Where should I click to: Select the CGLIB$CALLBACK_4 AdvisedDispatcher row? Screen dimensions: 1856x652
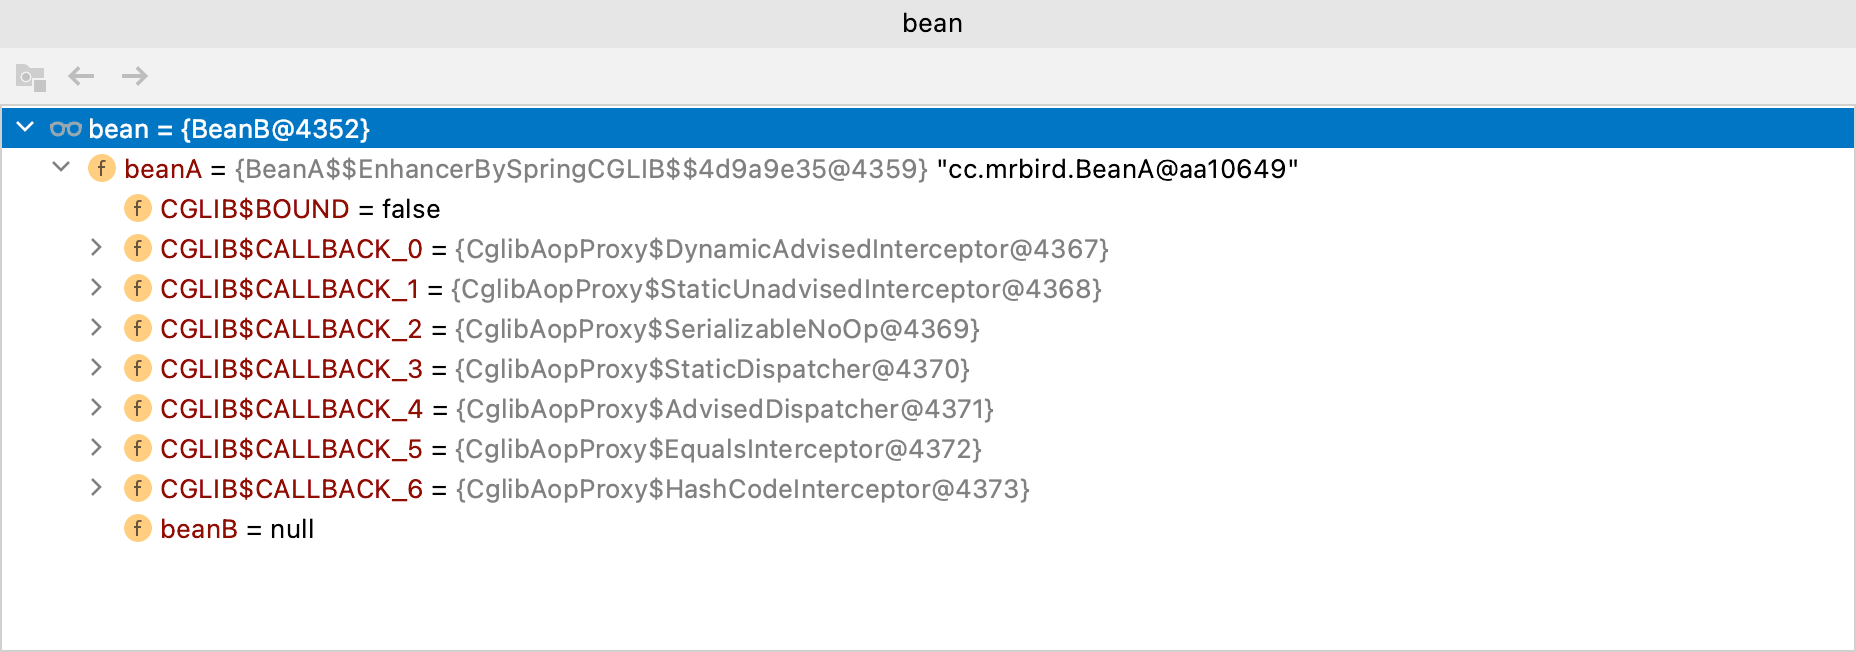577,409
